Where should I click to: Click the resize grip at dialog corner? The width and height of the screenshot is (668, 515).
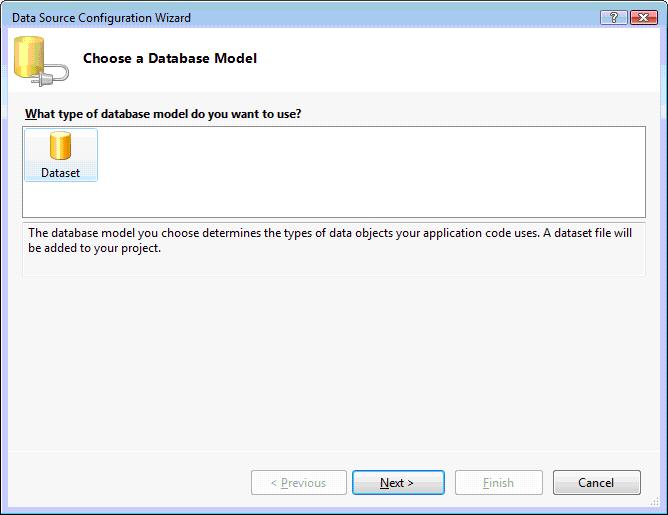coord(659,506)
